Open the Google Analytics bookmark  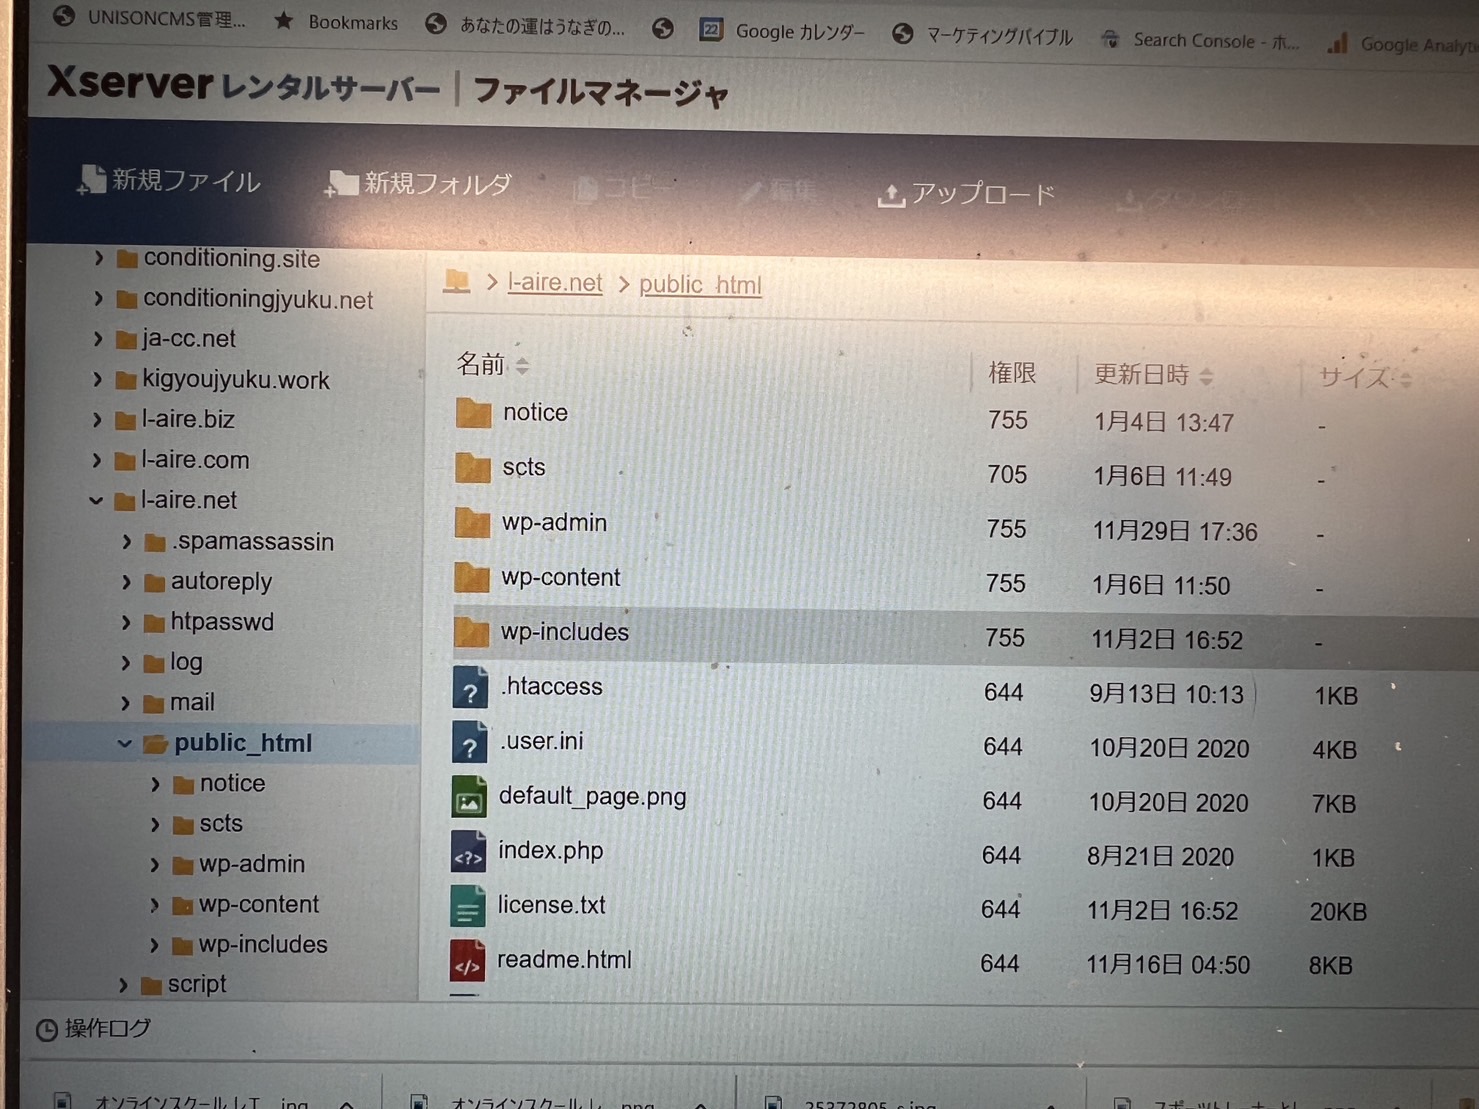1402,44
